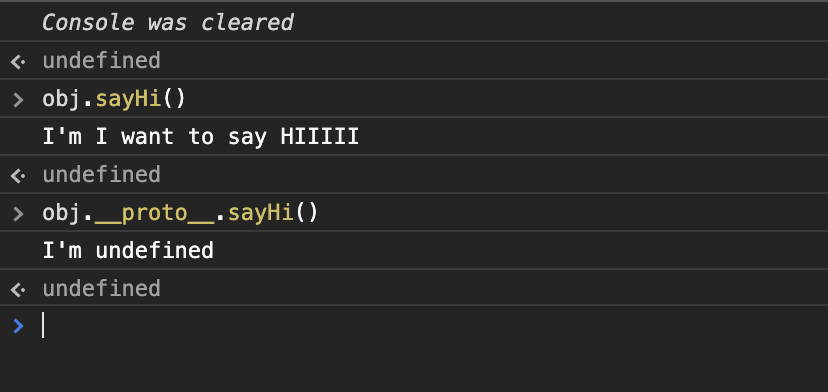Viewport: 828px width, 392px height.
Task: Click sayHi in the obj.__proto__.sayHi() command
Action: click(261, 213)
